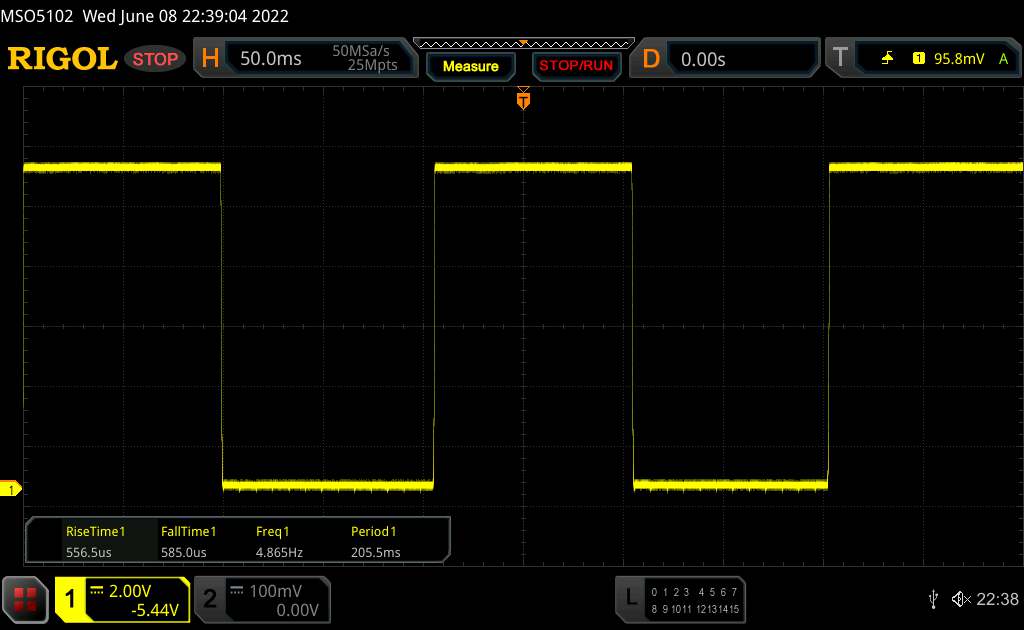Viewport: 1024px width, 630px height.
Task: Click the RIGOL logo
Action: click(x=62, y=59)
